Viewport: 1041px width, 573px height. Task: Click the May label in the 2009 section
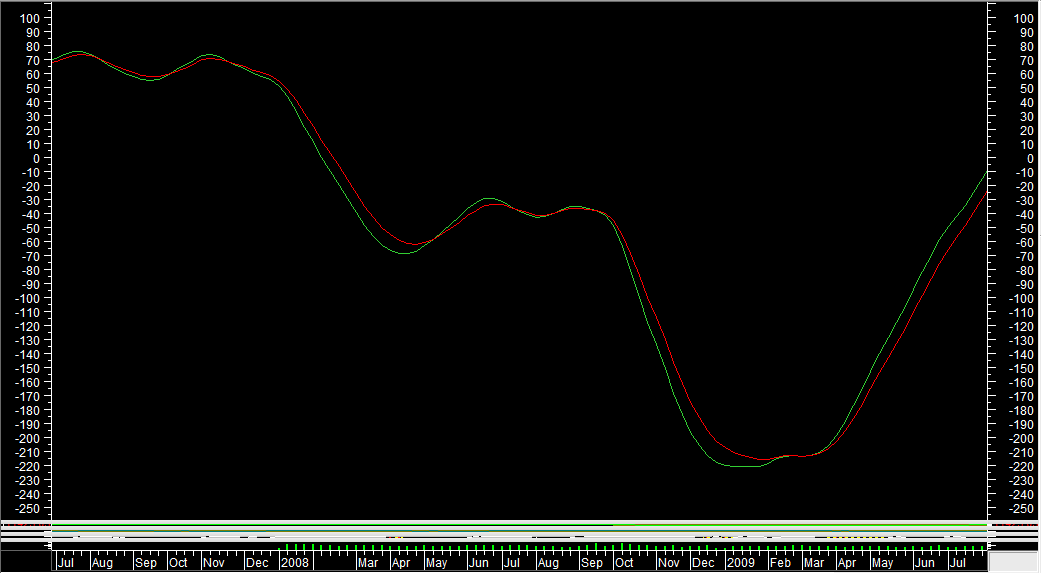click(x=882, y=562)
